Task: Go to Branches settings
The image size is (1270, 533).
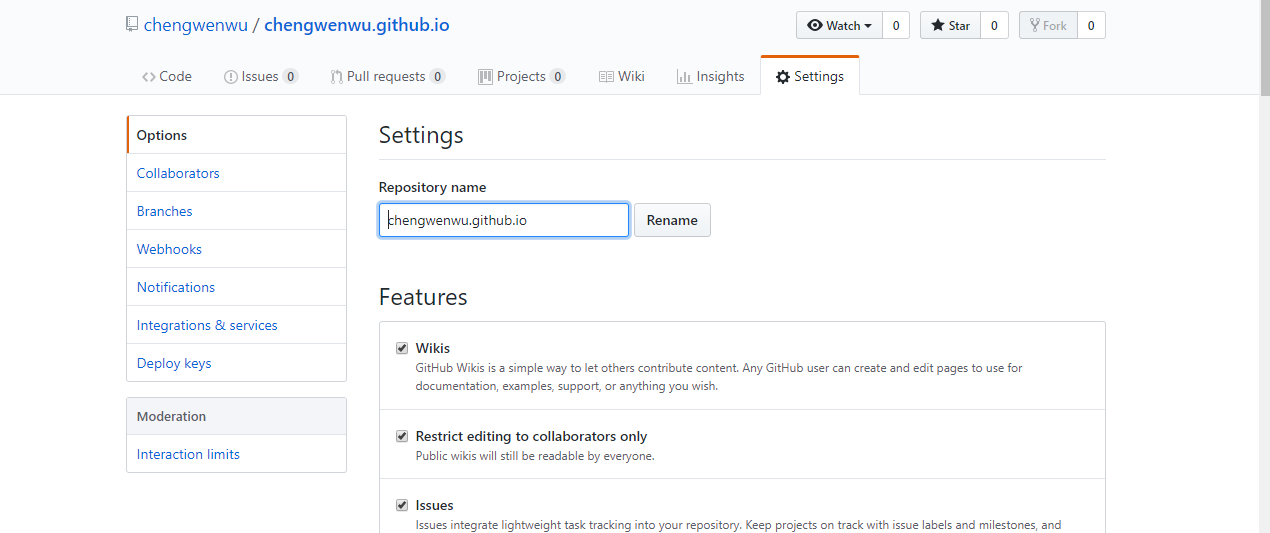Action: pyautogui.click(x=237, y=211)
